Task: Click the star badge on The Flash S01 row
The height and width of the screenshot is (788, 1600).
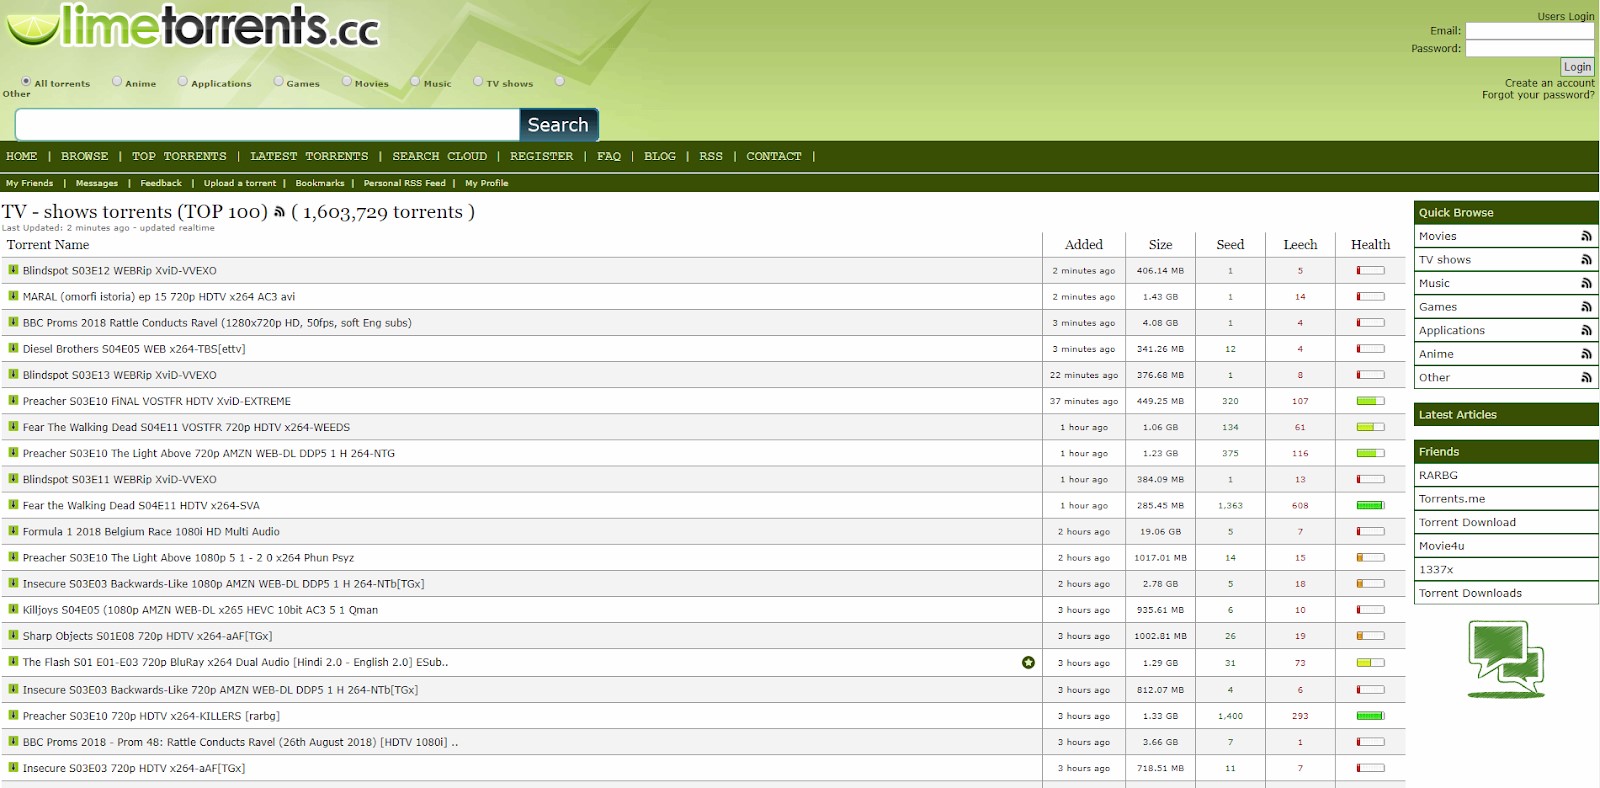Action: click(x=1028, y=662)
